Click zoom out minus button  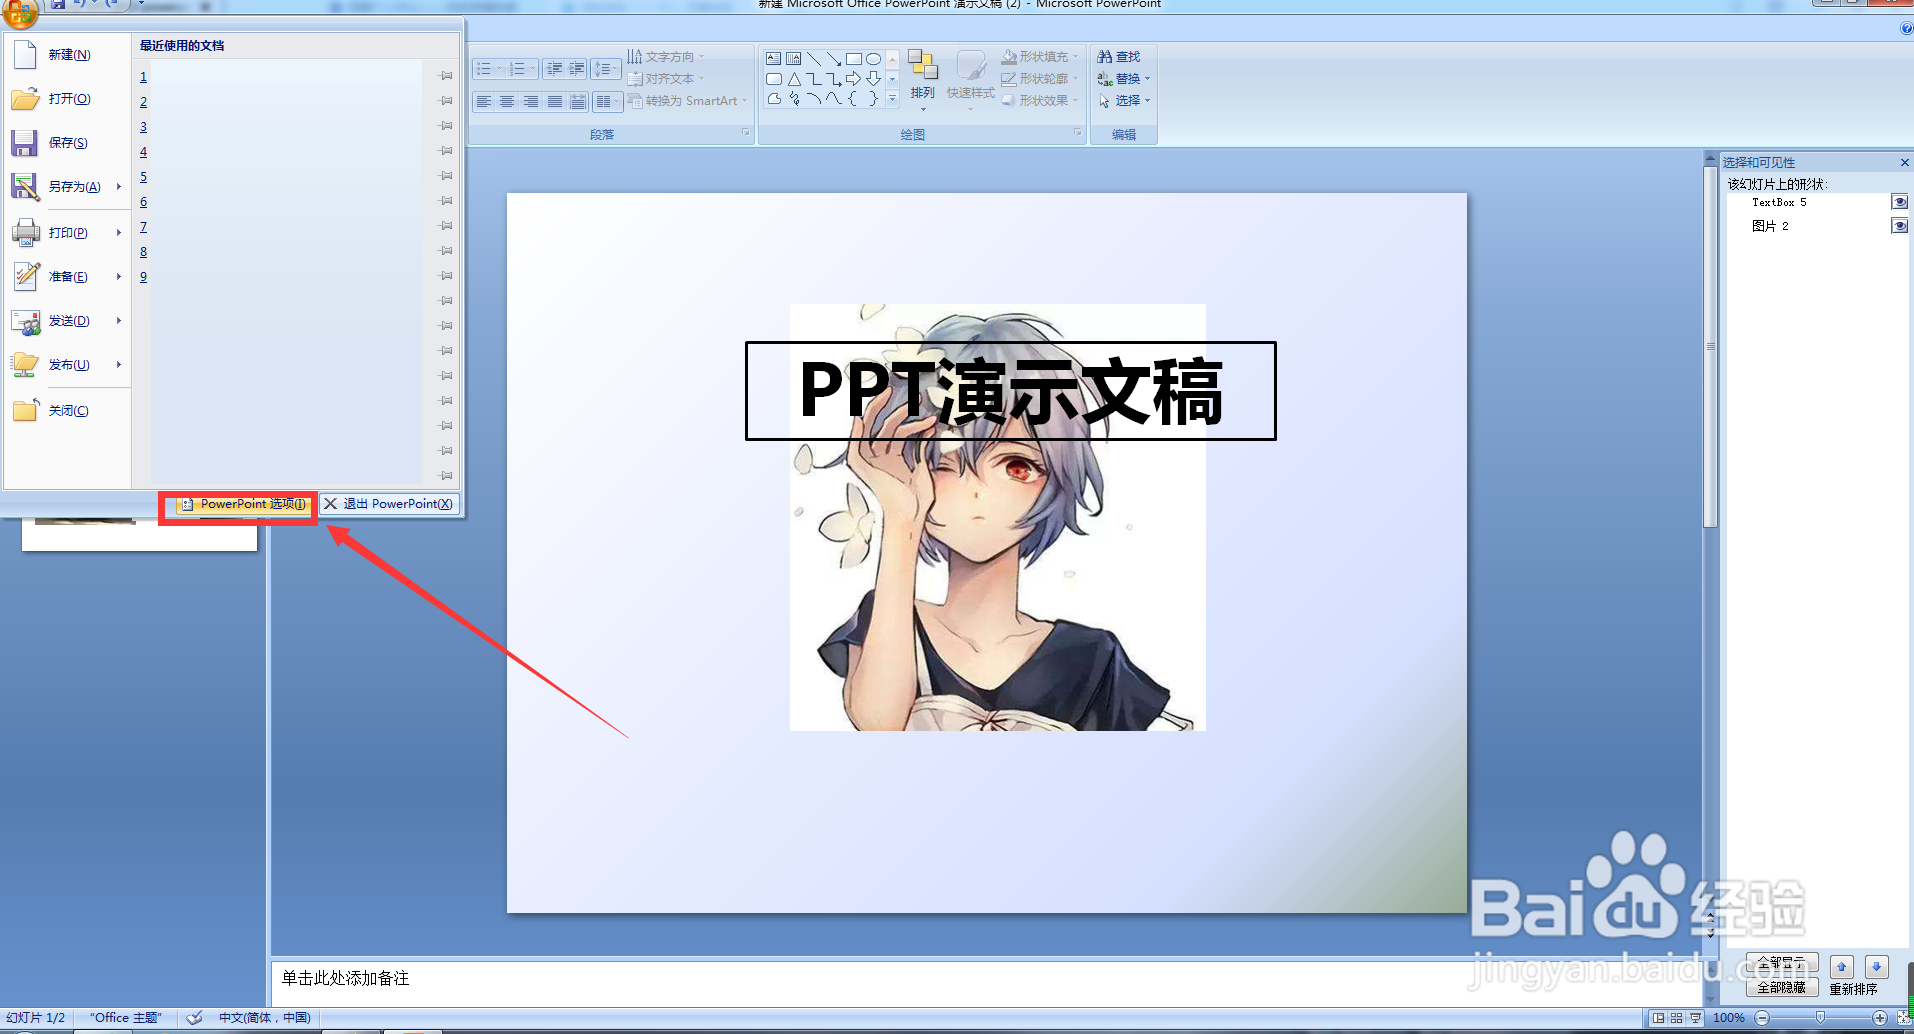pyautogui.click(x=1762, y=1018)
